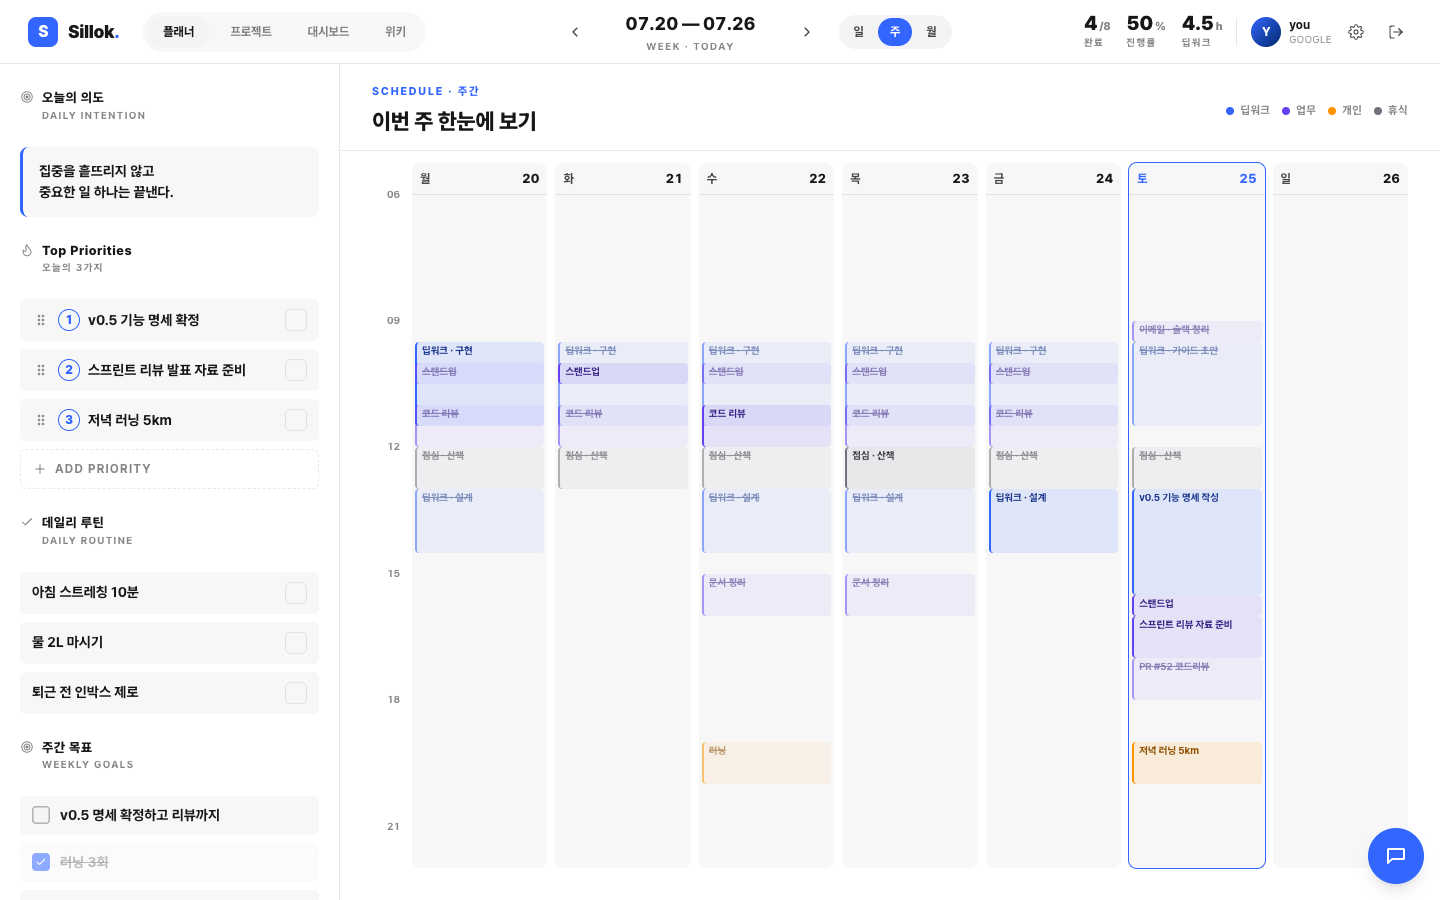The height and width of the screenshot is (900, 1440).
Task: Click the Sillok logo icon
Action: coord(43,32)
